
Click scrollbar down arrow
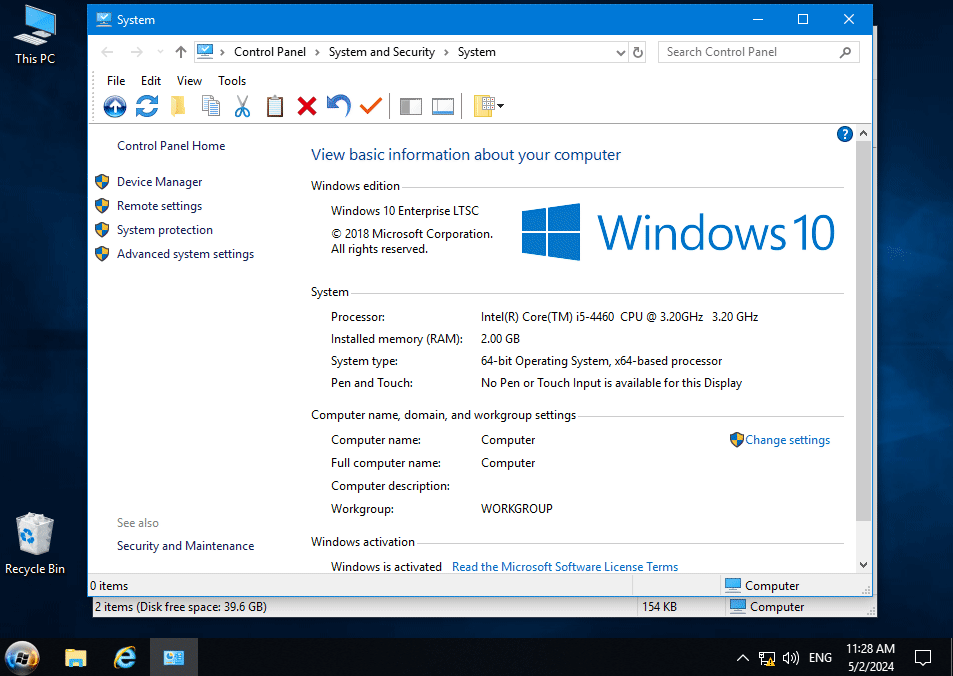point(863,565)
